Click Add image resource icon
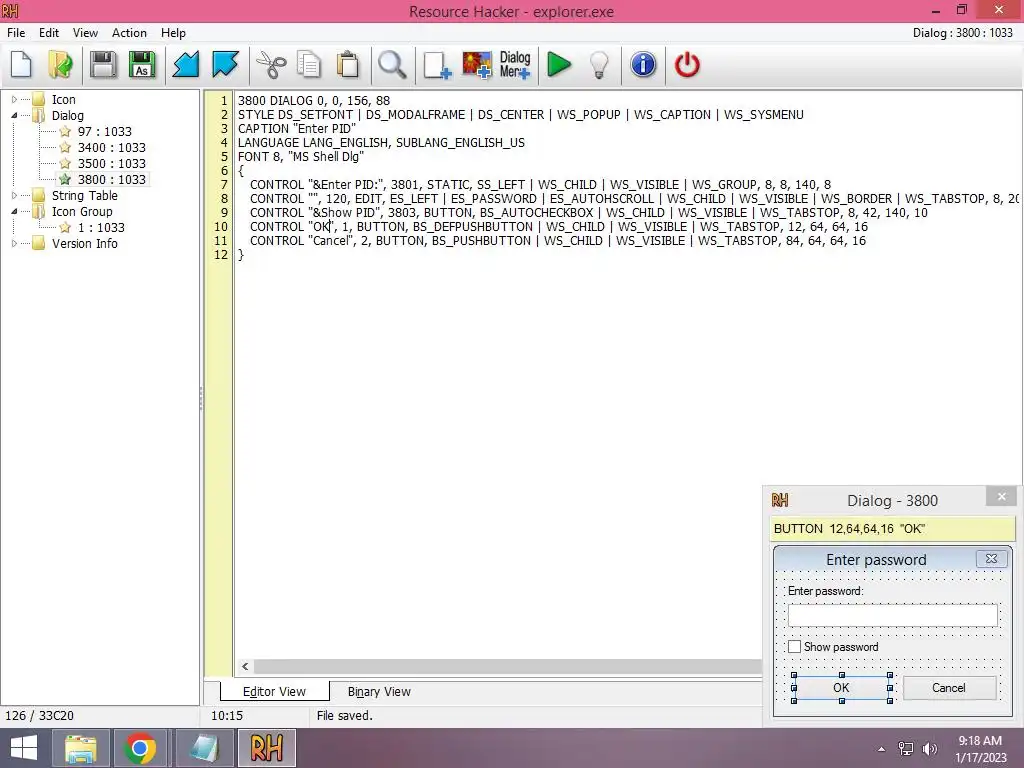 (x=477, y=65)
